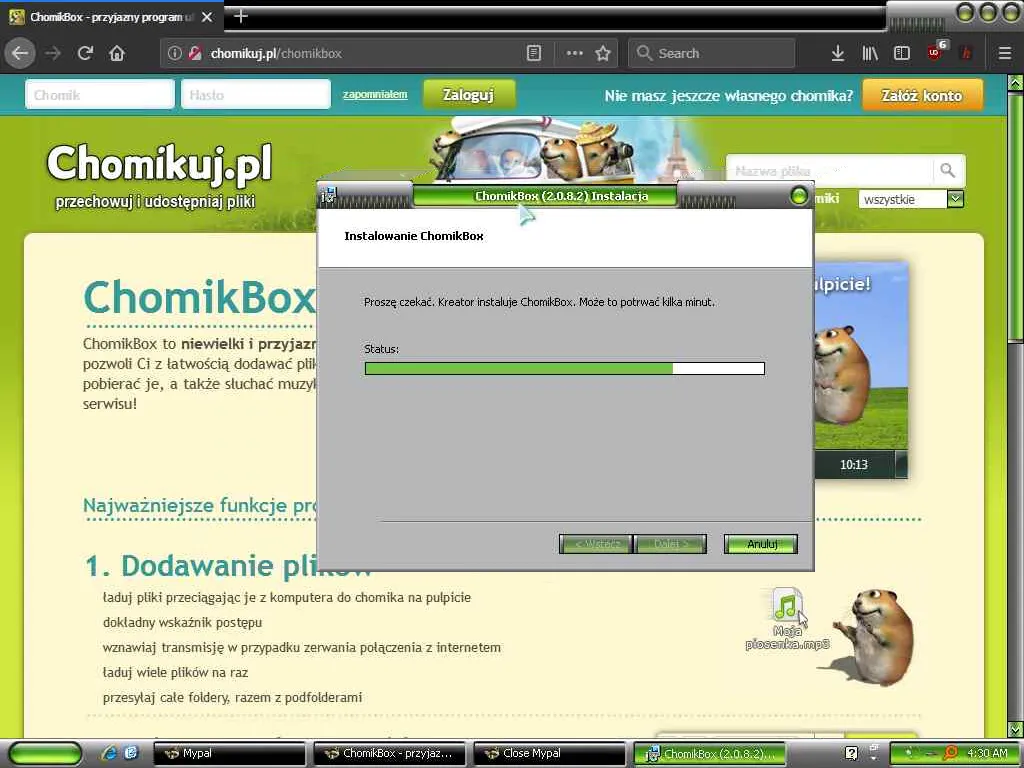Follow the zapomniałem link
Viewport: 1024px width, 768px height.
point(375,95)
